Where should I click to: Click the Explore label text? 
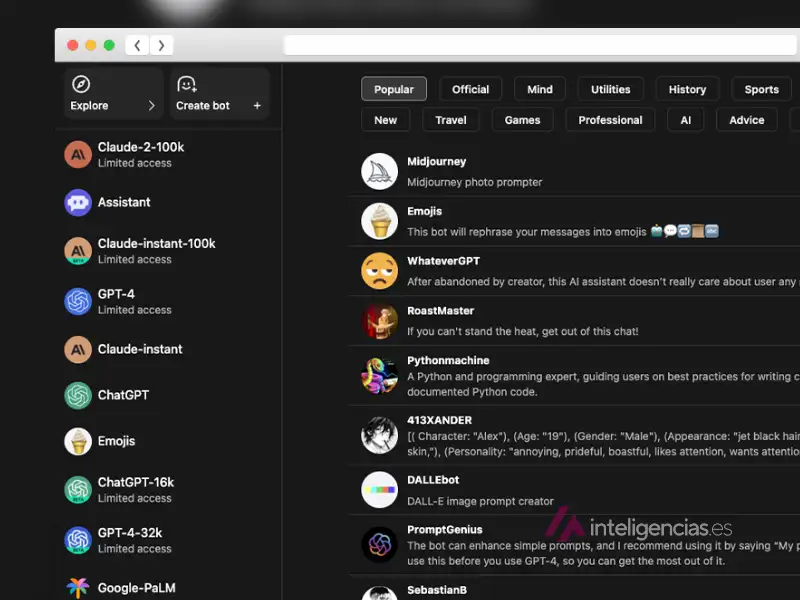point(89,106)
